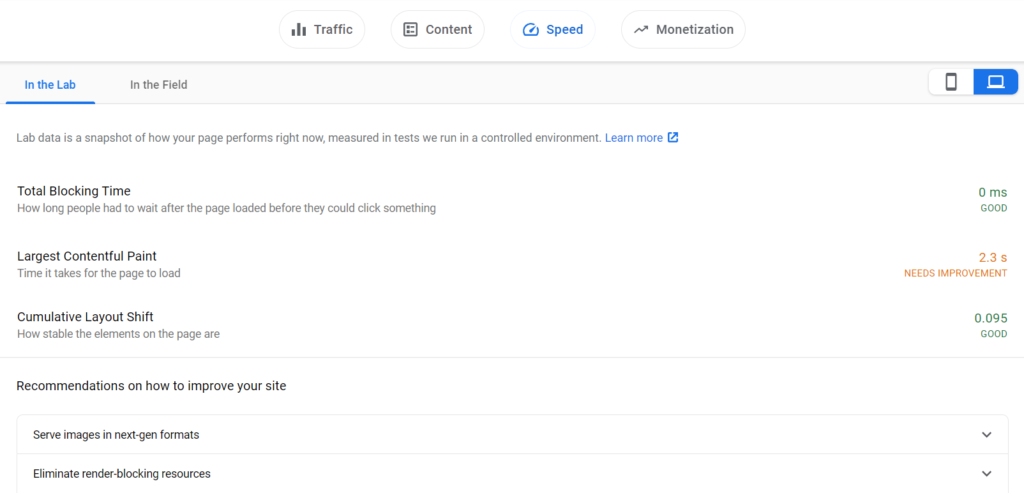This screenshot has width=1024, height=493.
Task: Switch to In the Field tab
Action: 159,85
